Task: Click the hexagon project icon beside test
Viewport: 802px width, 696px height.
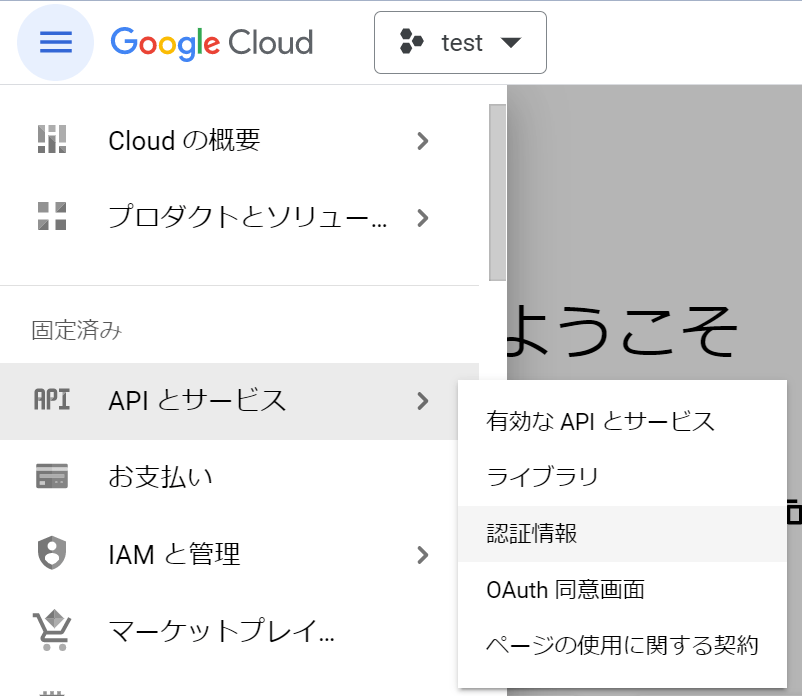Action: [x=411, y=42]
